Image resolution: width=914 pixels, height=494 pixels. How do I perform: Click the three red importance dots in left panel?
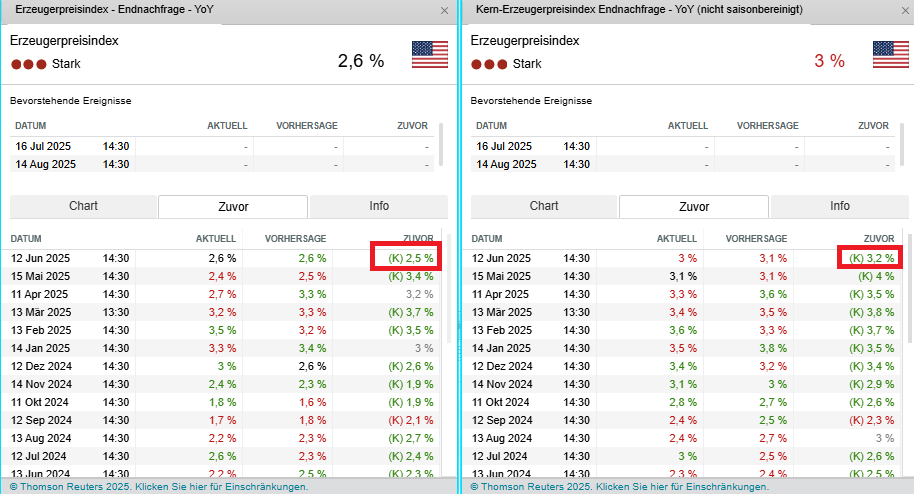coord(29,64)
